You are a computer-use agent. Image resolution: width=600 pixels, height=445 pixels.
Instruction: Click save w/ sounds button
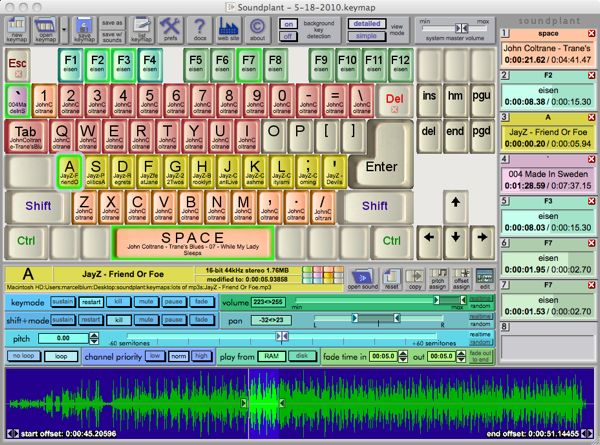tap(112, 37)
